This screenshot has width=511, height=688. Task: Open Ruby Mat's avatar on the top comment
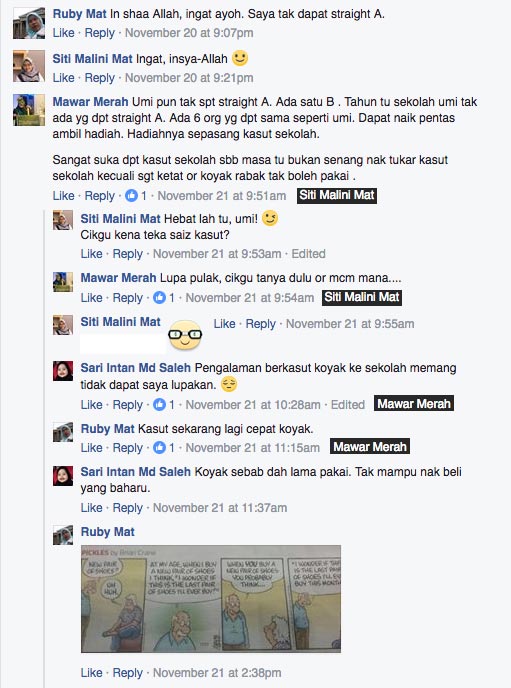(29, 23)
